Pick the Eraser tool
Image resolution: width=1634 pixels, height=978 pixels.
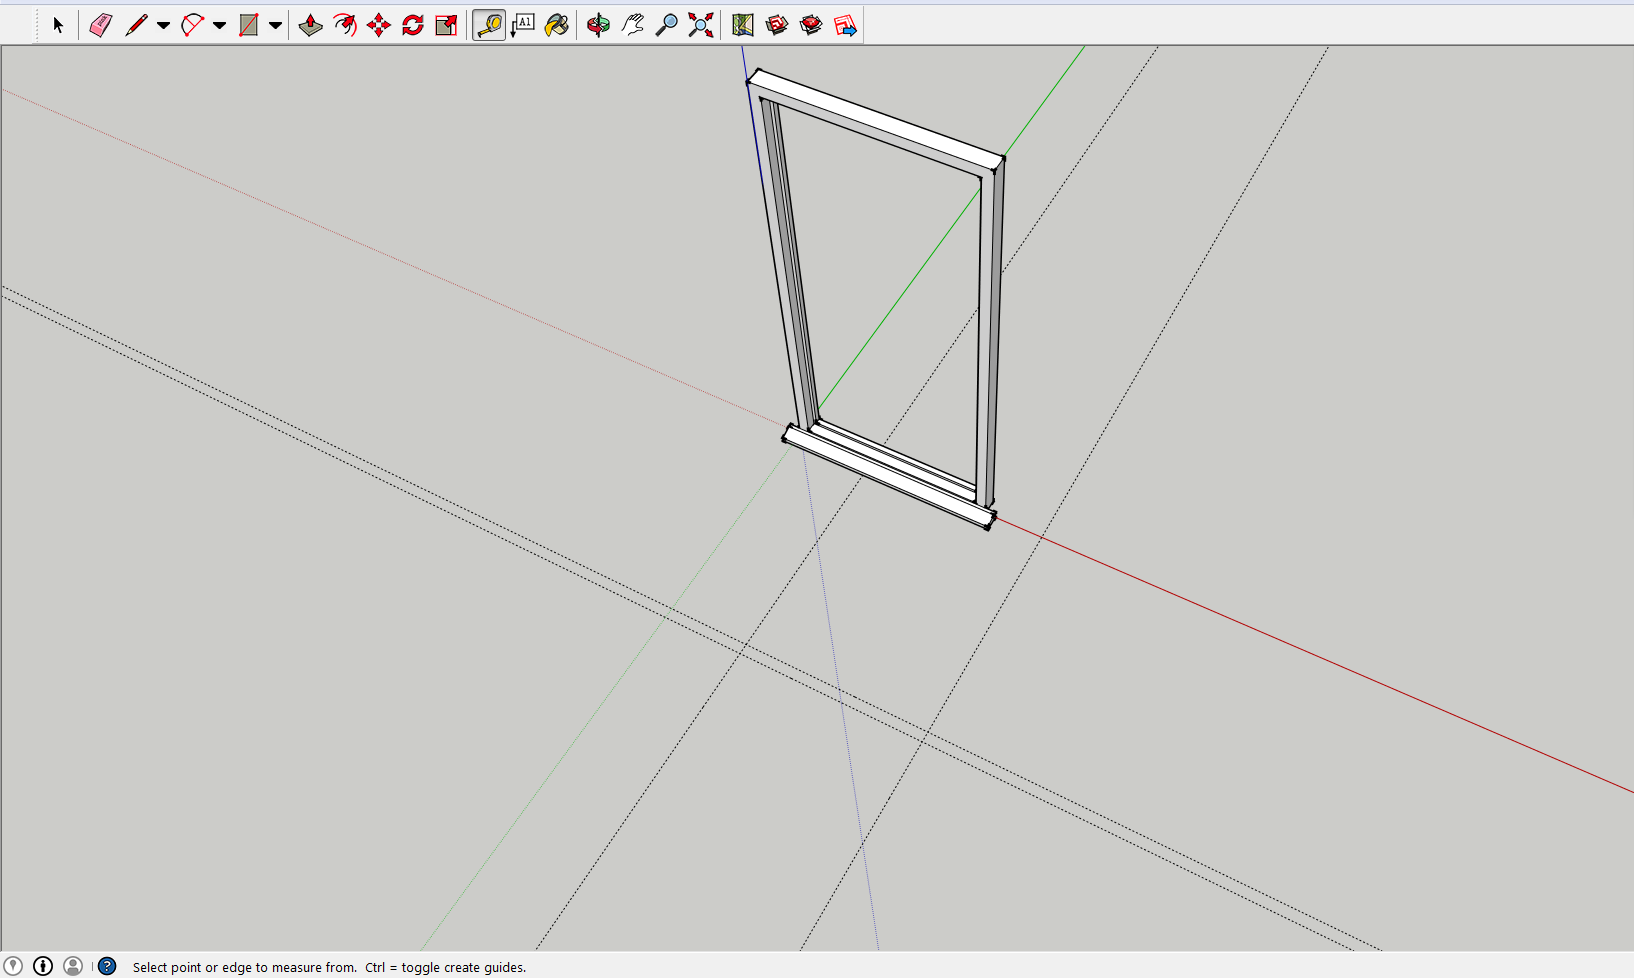100,26
